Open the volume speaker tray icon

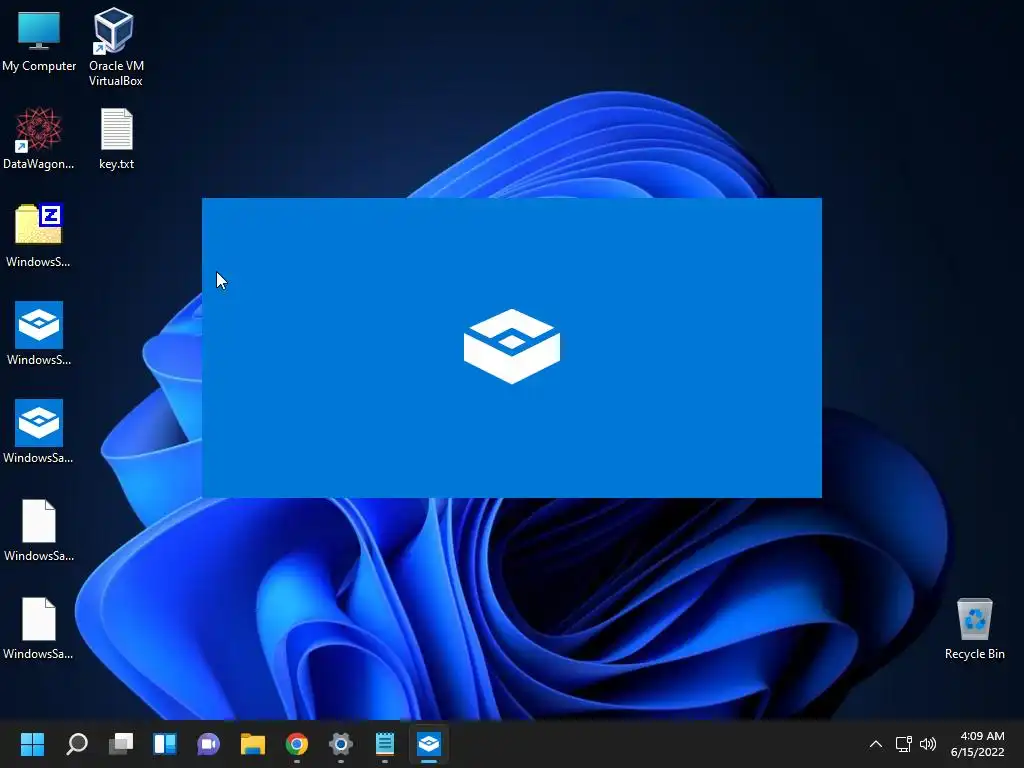coord(927,744)
